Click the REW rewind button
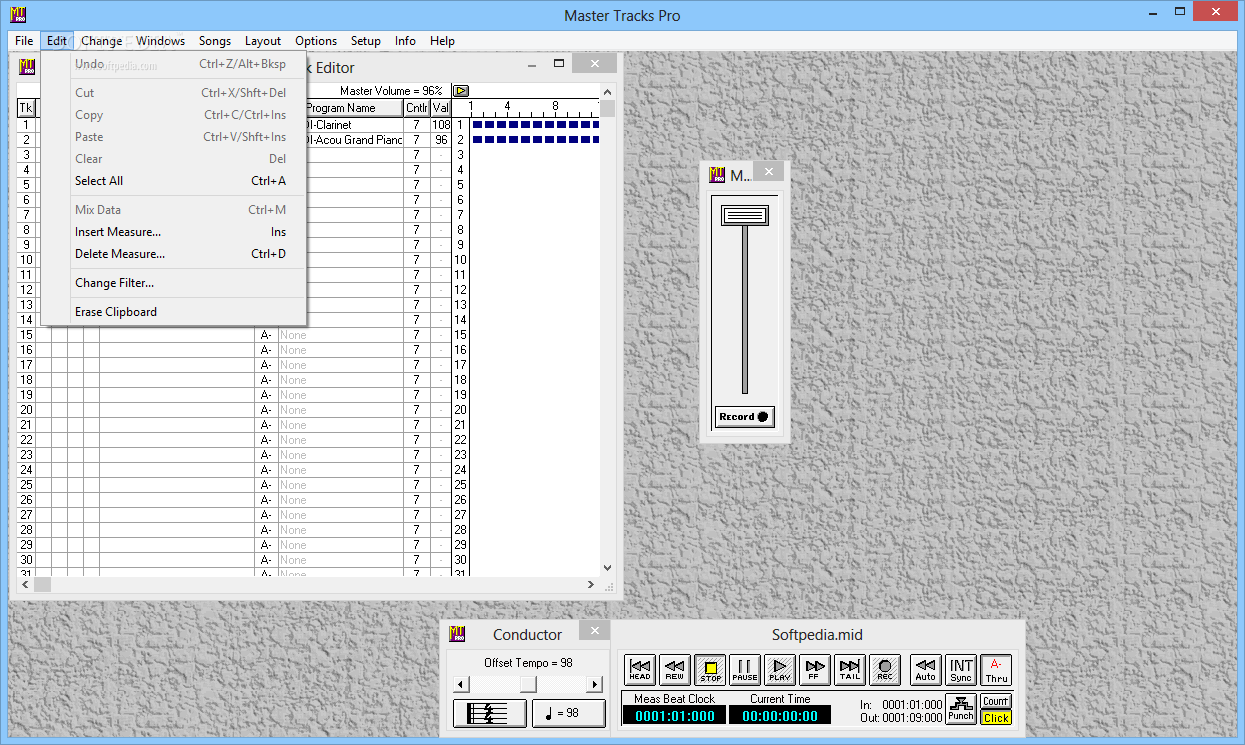1245x745 pixels. click(675, 669)
